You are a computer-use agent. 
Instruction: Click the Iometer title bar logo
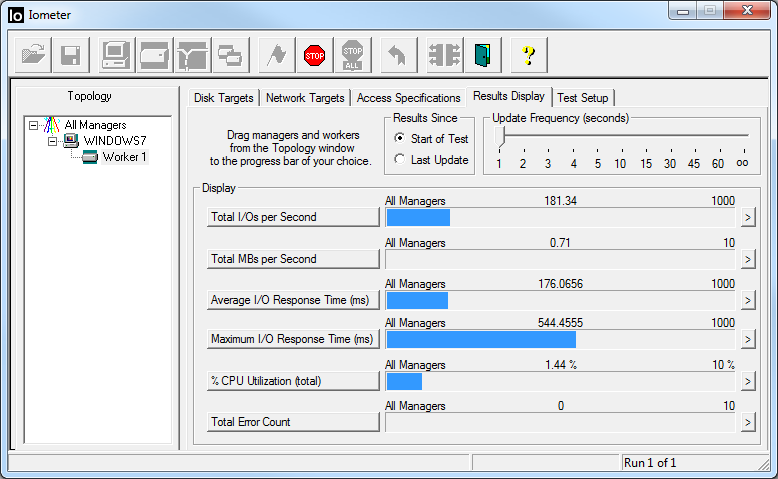click(16, 15)
